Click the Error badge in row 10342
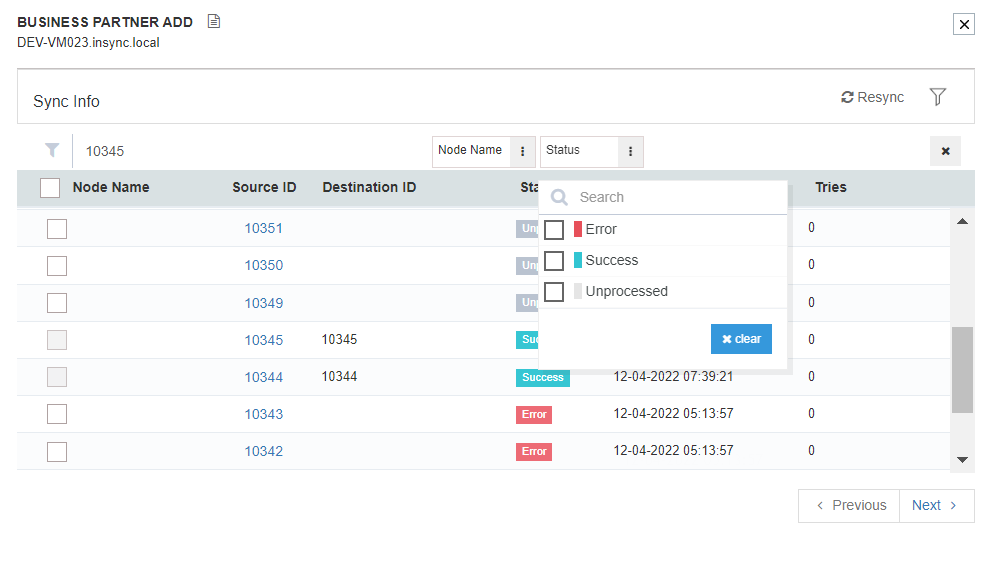The width and height of the screenshot is (991, 568). pyautogui.click(x=534, y=452)
